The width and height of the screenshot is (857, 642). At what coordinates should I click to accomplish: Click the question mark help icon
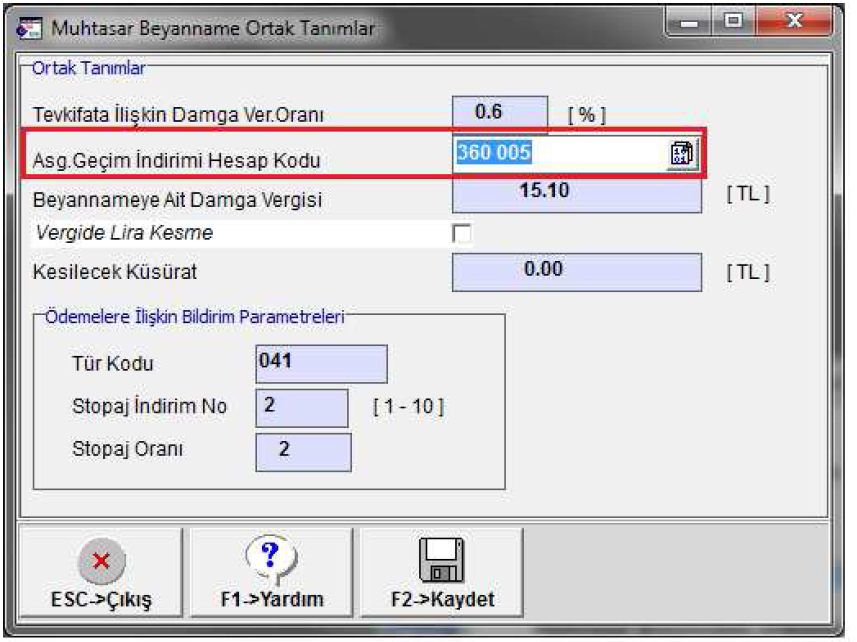point(271,557)
